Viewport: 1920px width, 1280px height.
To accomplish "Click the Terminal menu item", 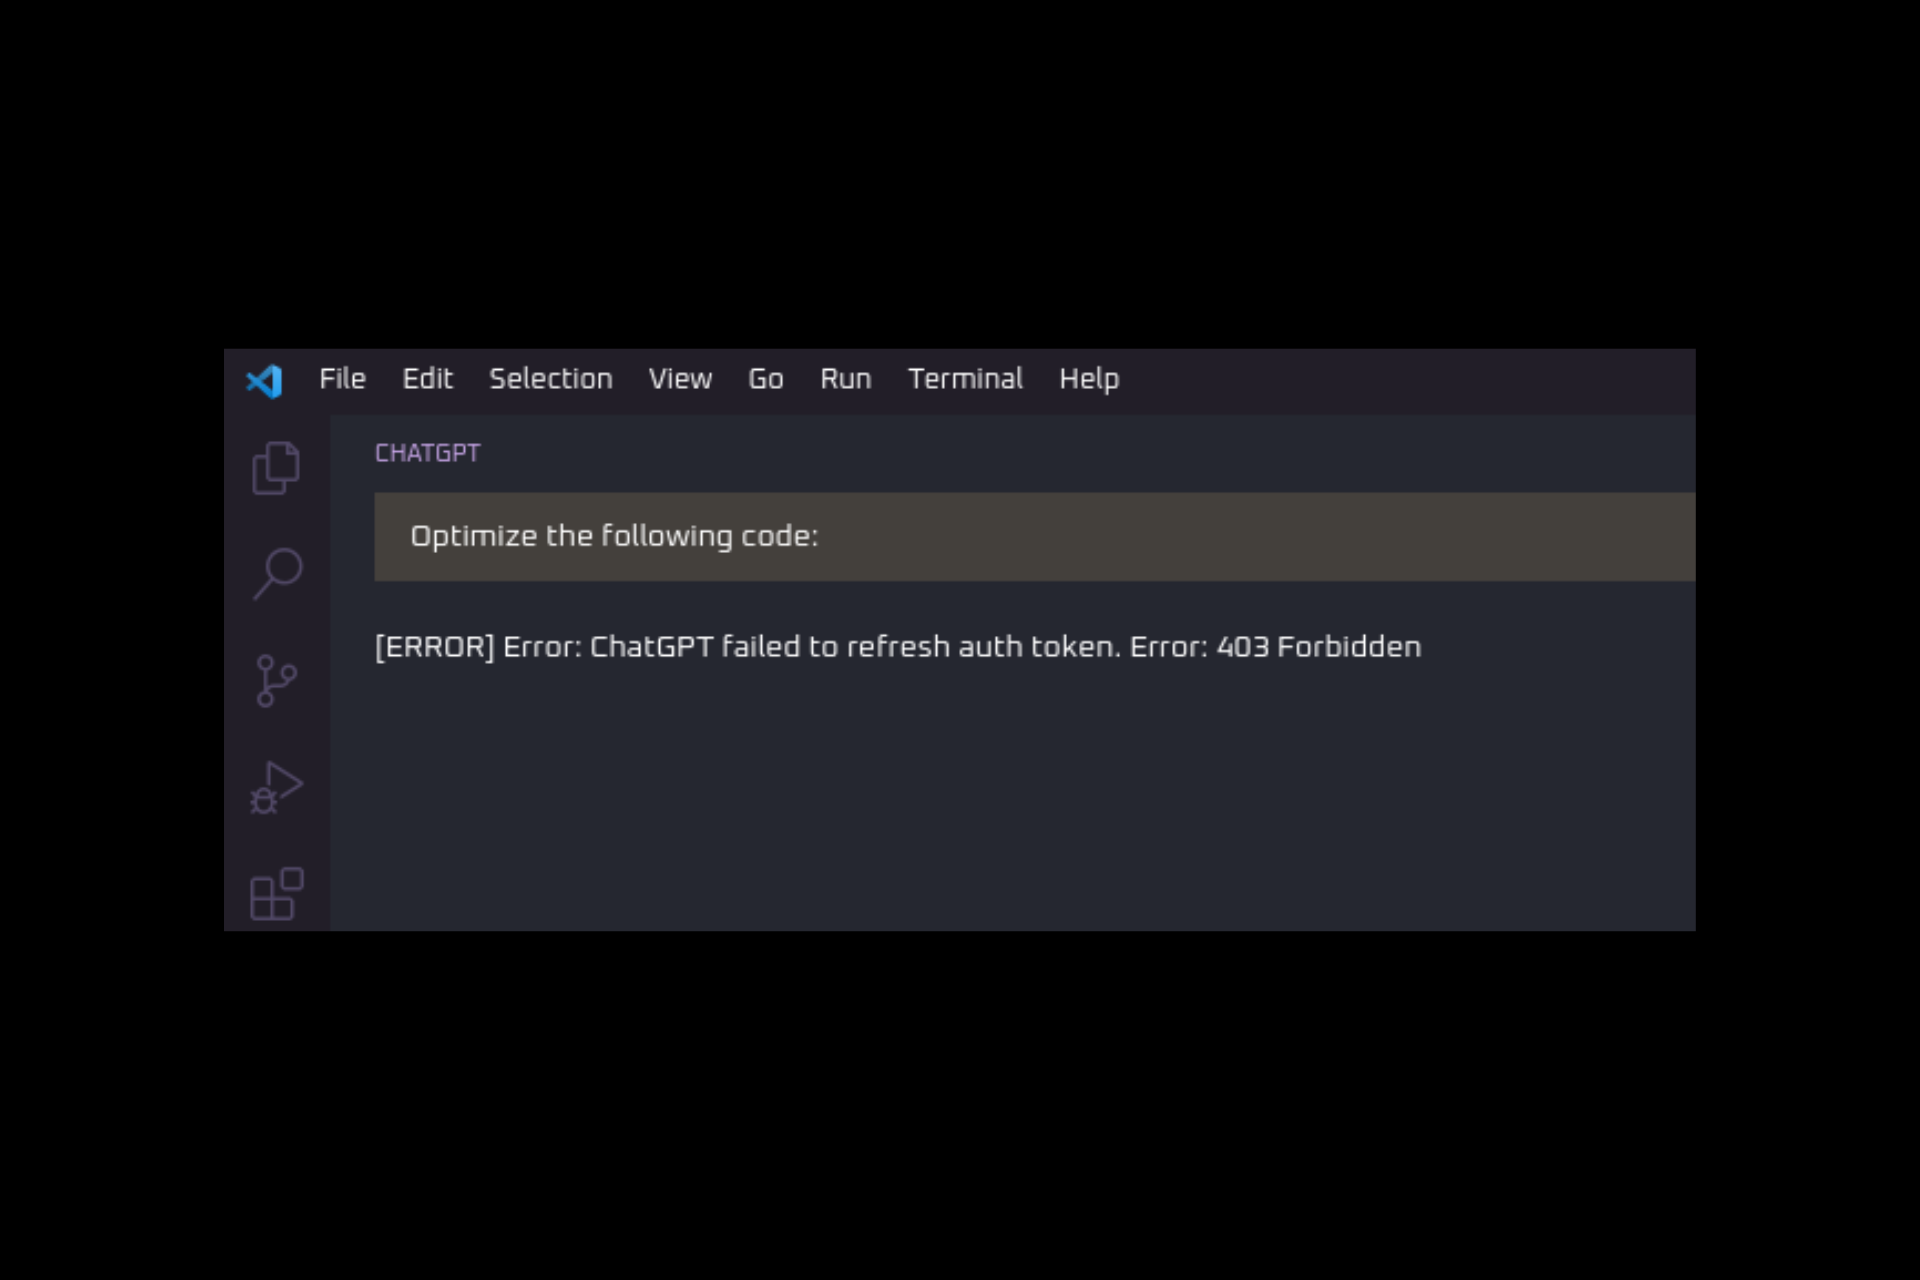I will pos(966,379).
